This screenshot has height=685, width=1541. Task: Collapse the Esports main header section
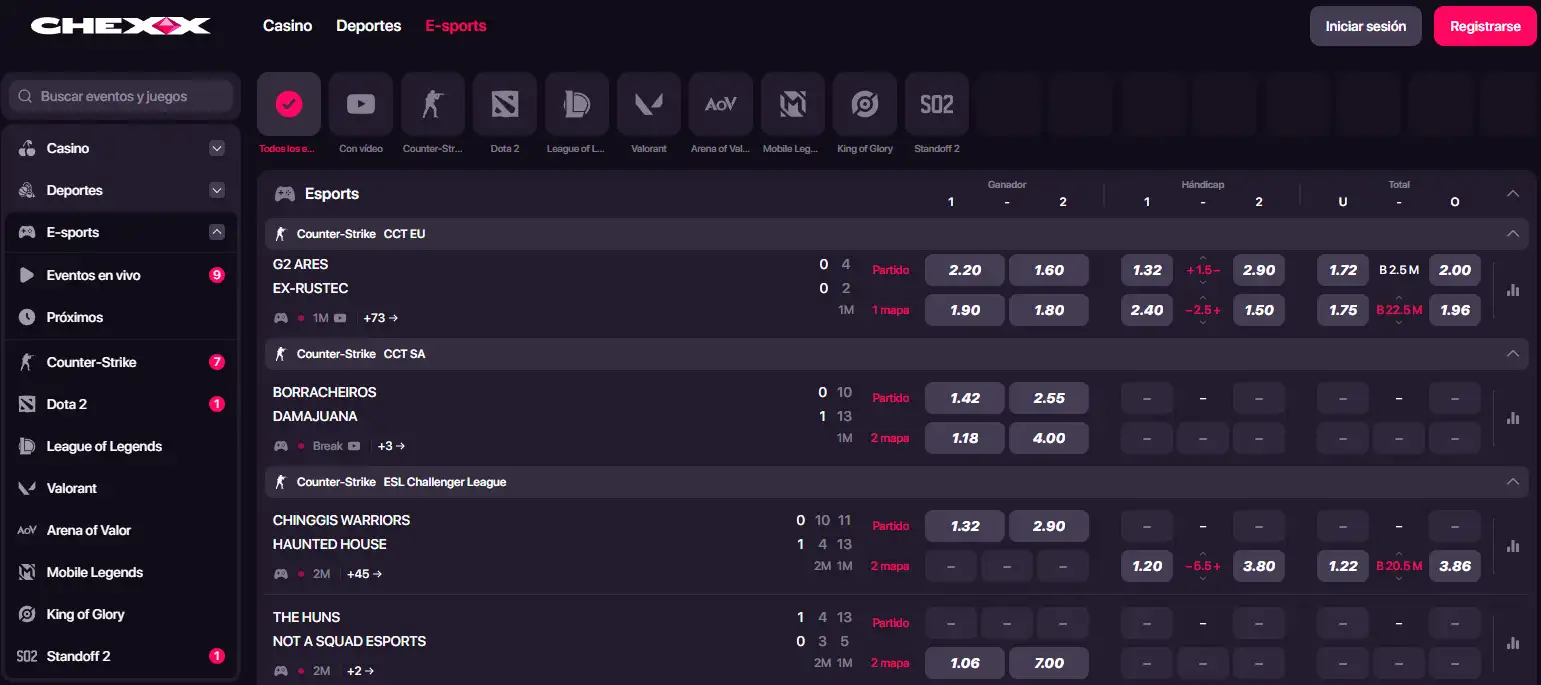[1513, 193]
